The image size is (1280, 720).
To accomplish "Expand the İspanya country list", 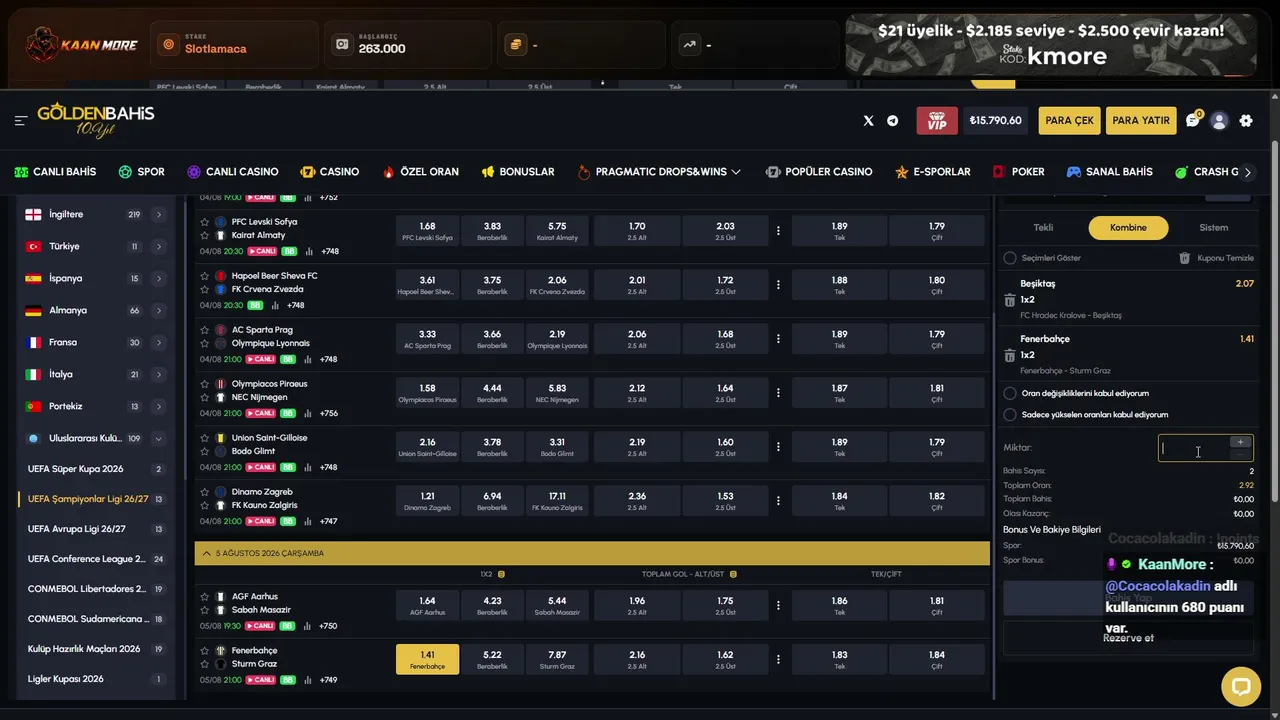I will point(158,278).
